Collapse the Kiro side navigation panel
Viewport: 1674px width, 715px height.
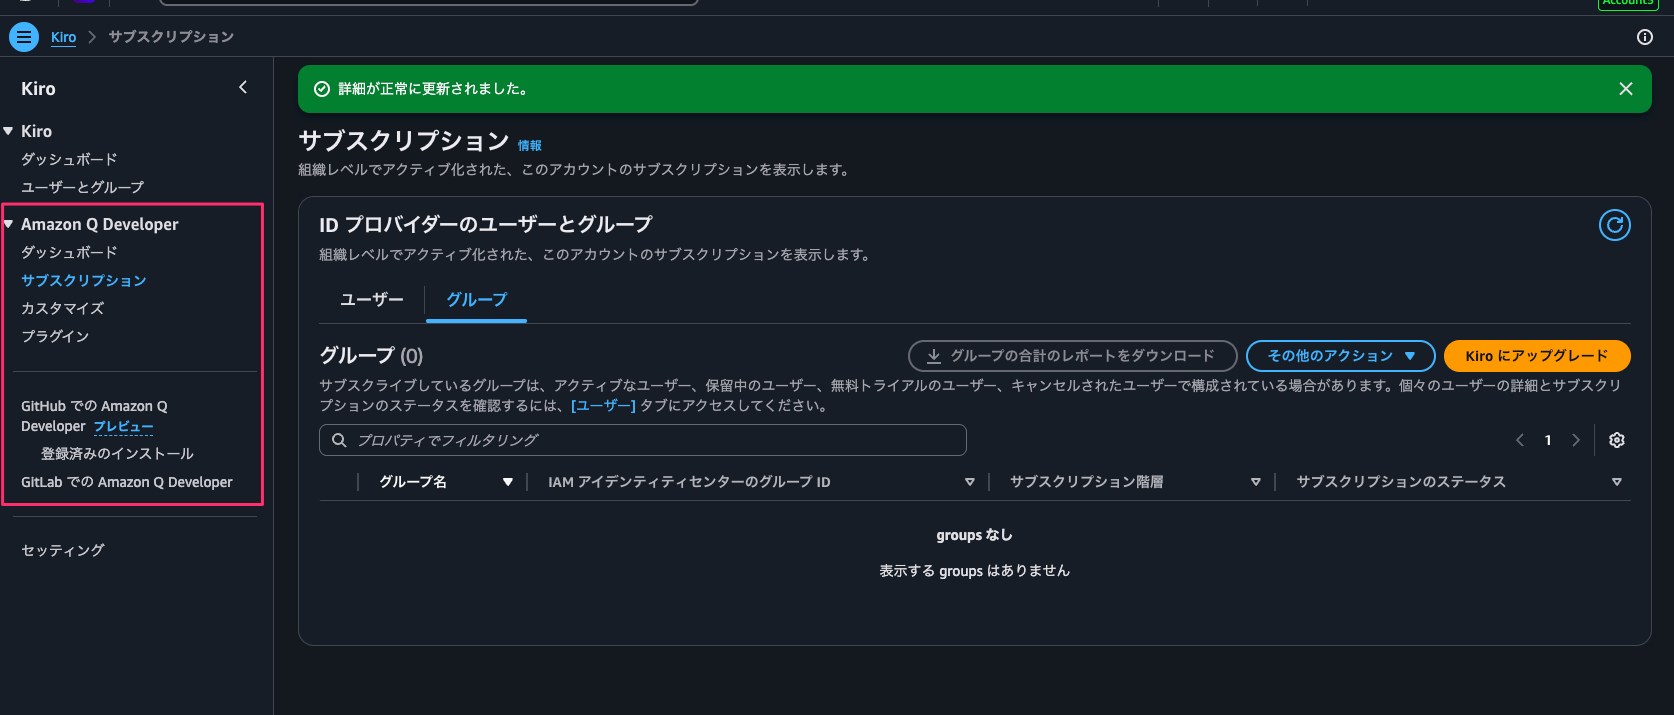(x=243, y=88)
